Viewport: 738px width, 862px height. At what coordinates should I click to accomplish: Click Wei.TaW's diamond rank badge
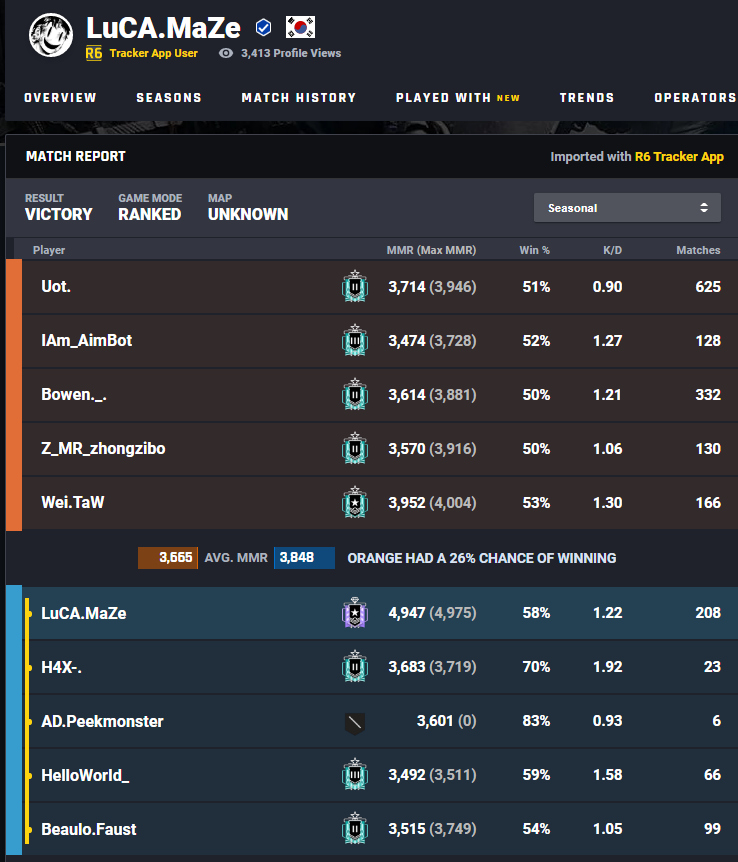[355, 501]
